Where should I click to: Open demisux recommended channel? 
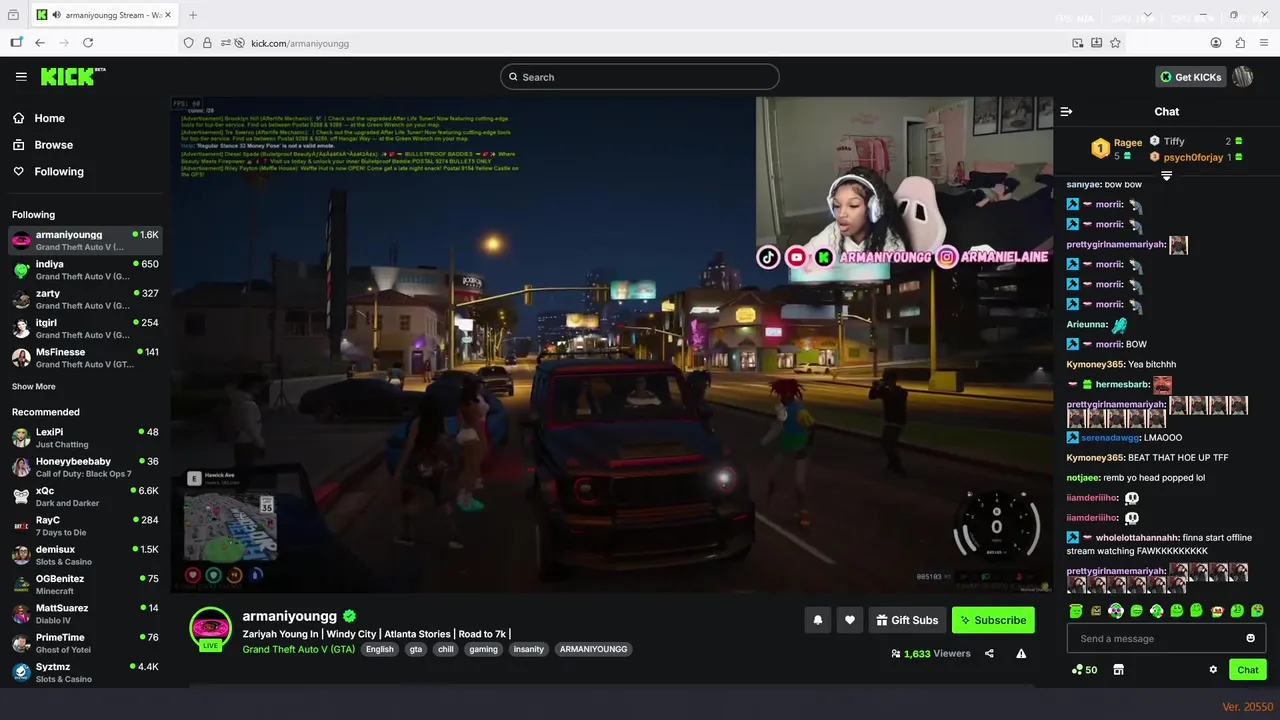(85, 555)
